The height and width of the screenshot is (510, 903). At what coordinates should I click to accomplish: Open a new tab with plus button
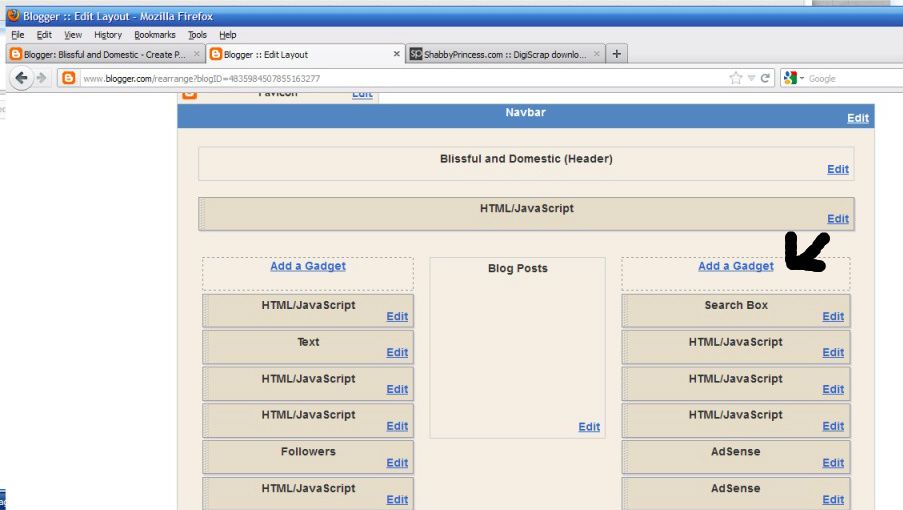[616, 54]
